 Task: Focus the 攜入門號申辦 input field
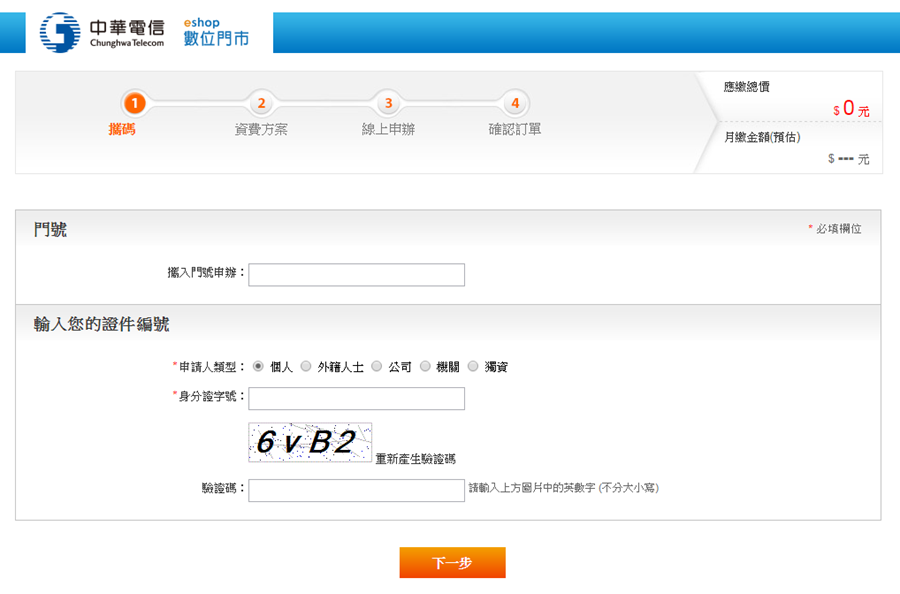356,275
